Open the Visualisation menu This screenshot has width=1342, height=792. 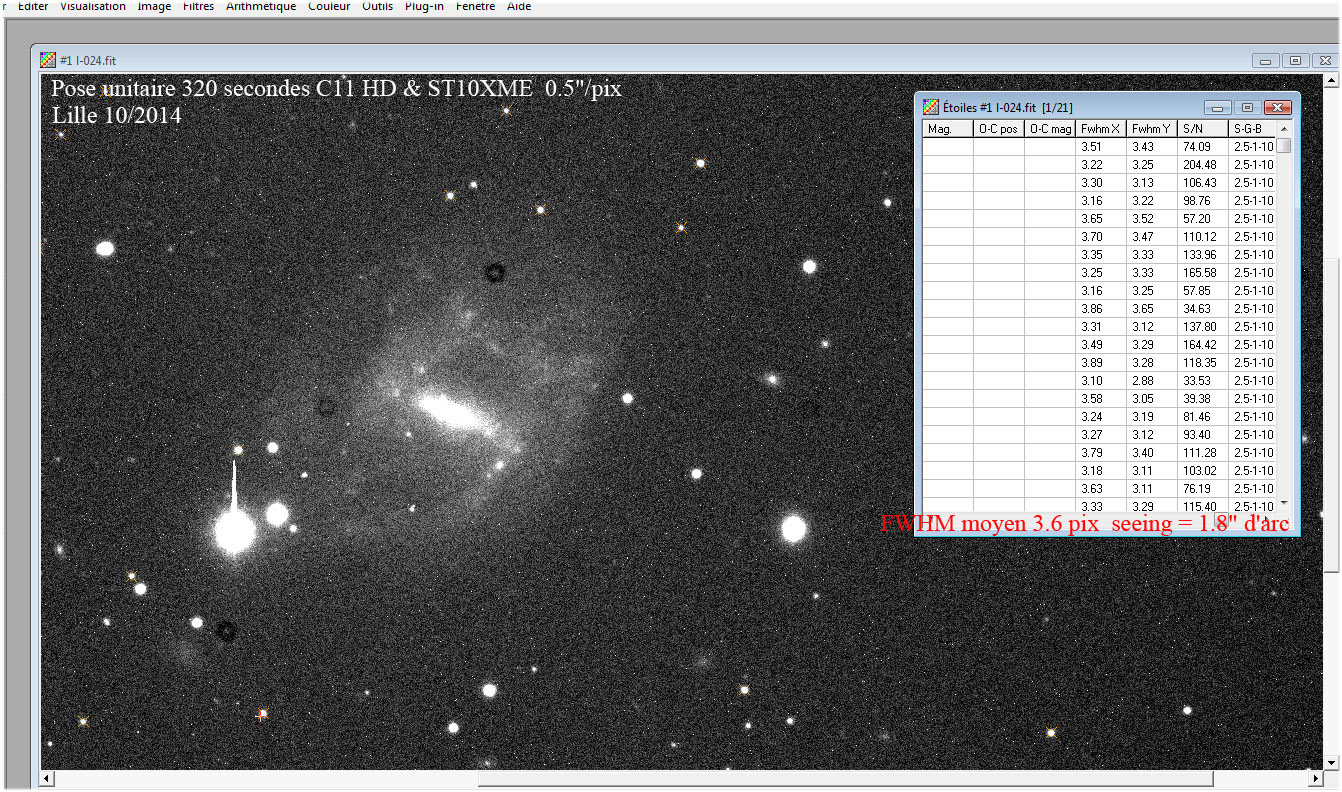[93, 6]
